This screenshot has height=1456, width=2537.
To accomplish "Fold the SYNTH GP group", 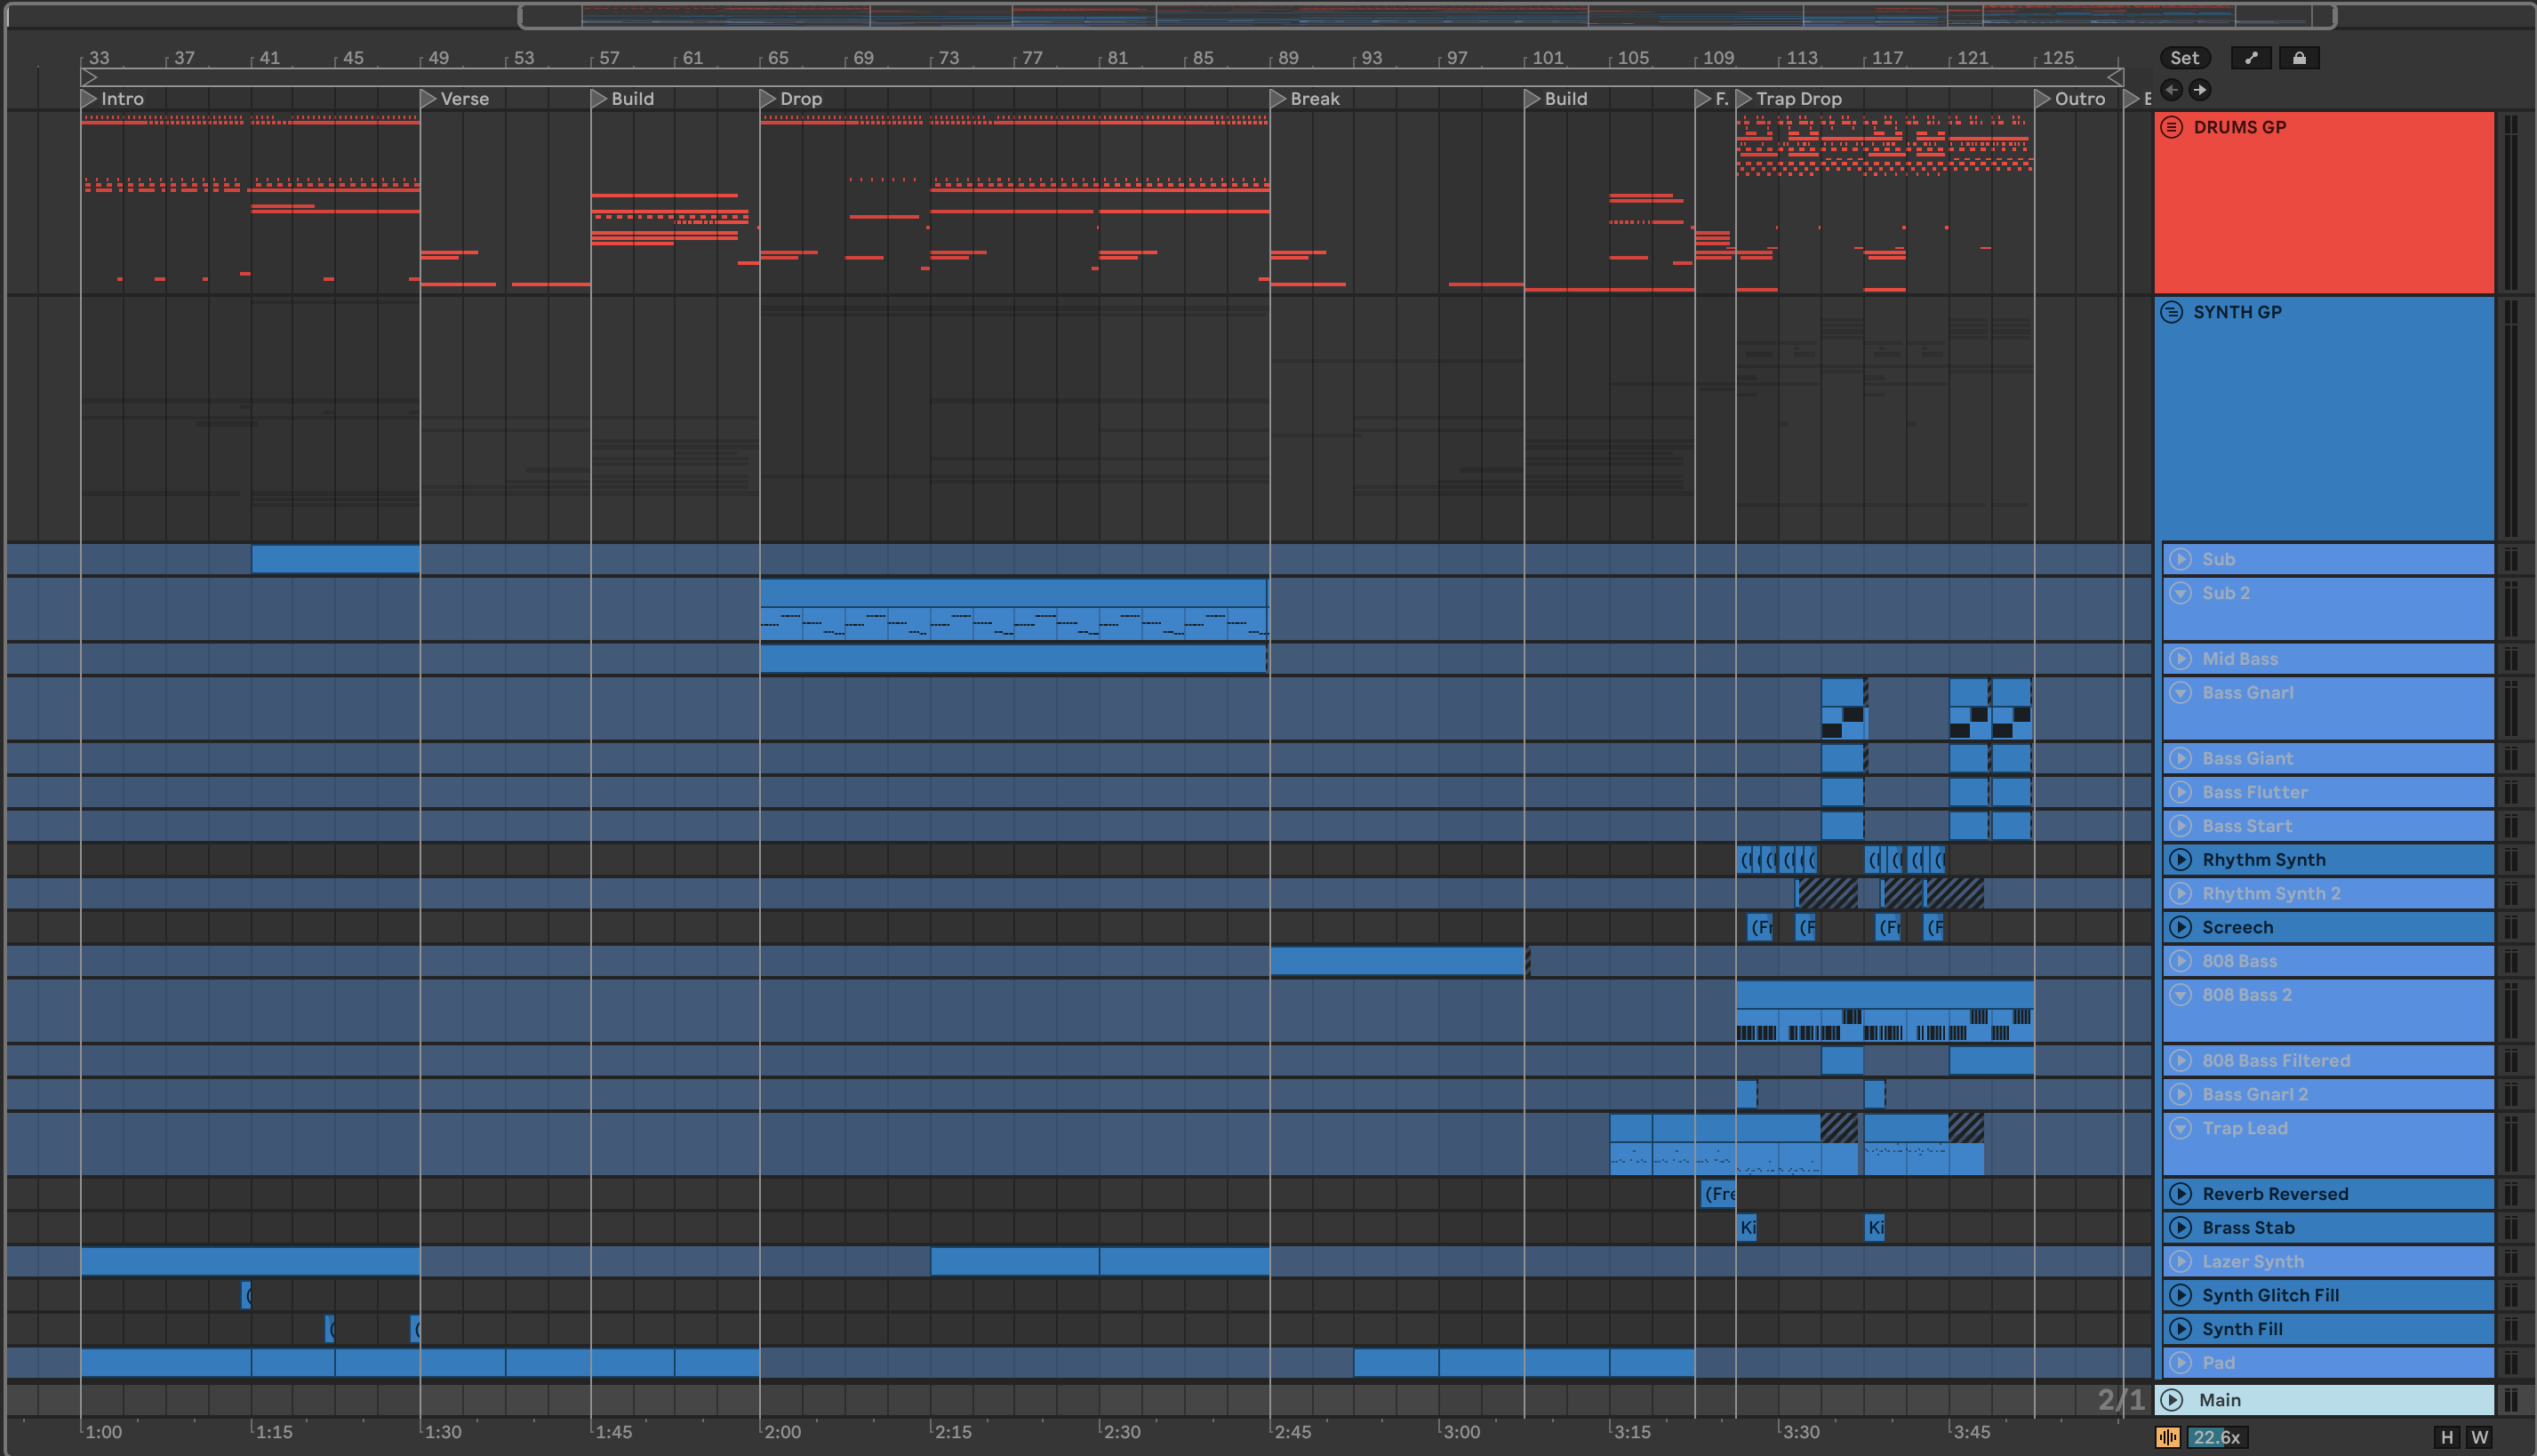I will tap(2171, 312).
